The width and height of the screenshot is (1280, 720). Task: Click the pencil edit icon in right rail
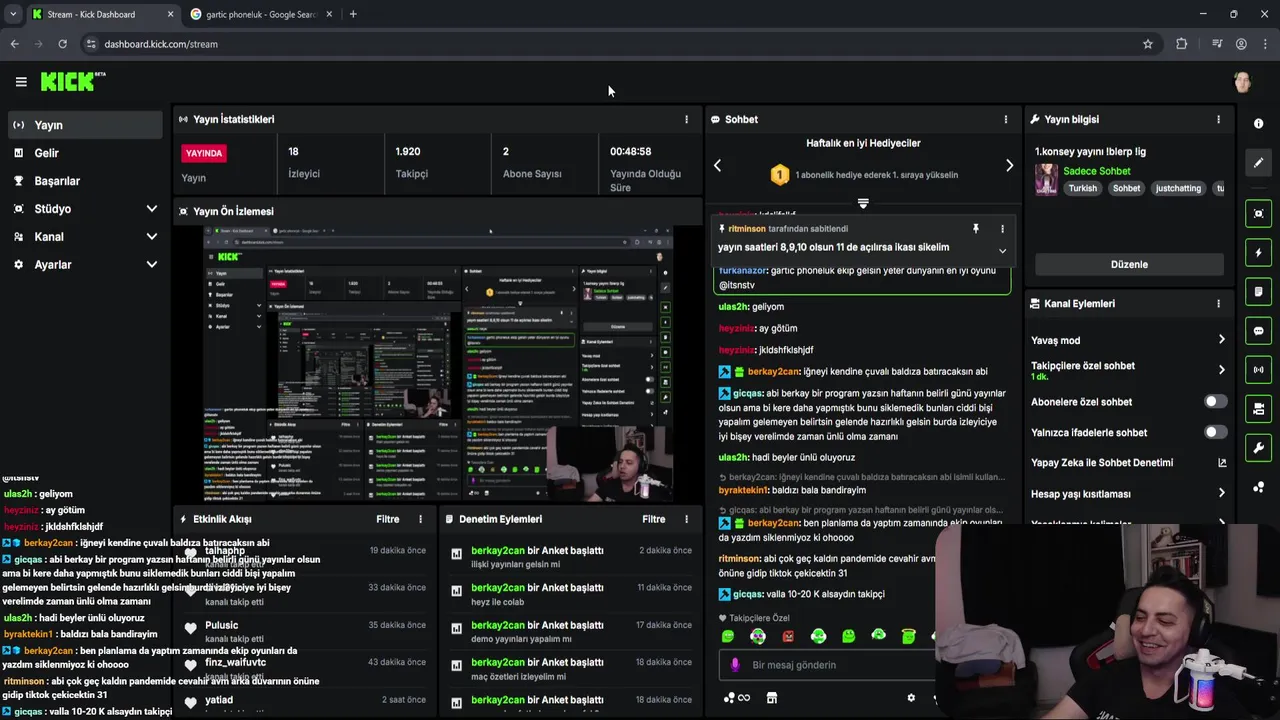coord(1258,162)
